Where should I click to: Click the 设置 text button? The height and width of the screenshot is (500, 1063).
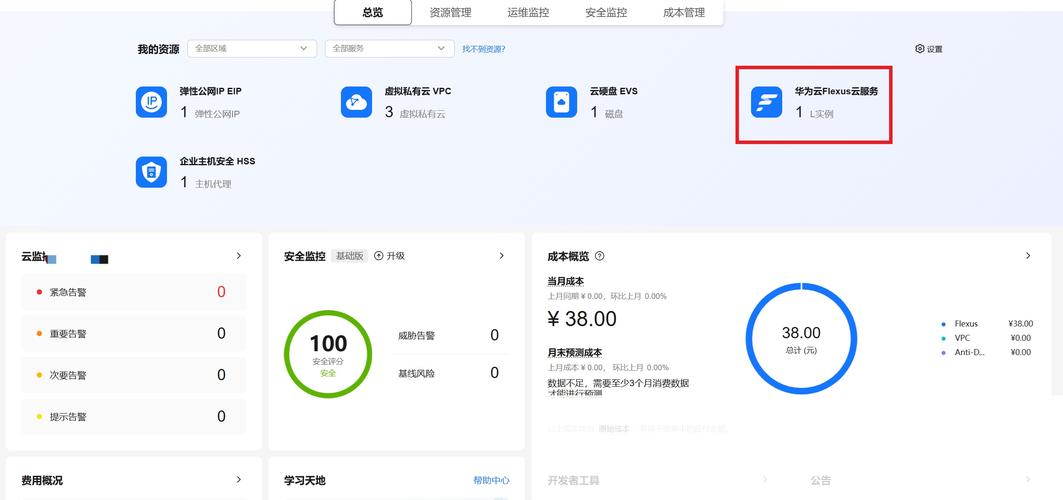point(935,49)
